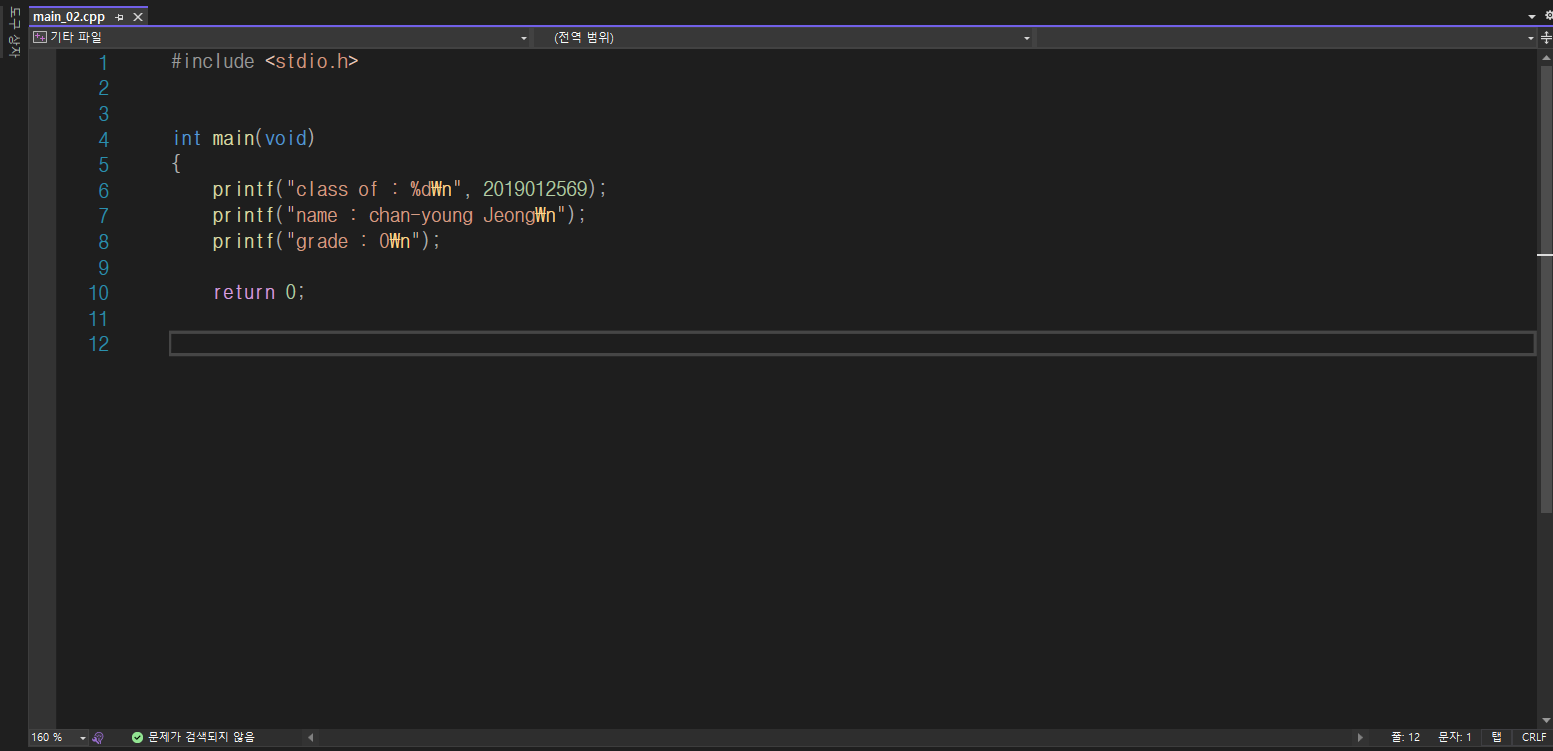Pin the main_02.cpp tab
The height and width of the screenshot is (751, 1553).
tap(120, 17)
